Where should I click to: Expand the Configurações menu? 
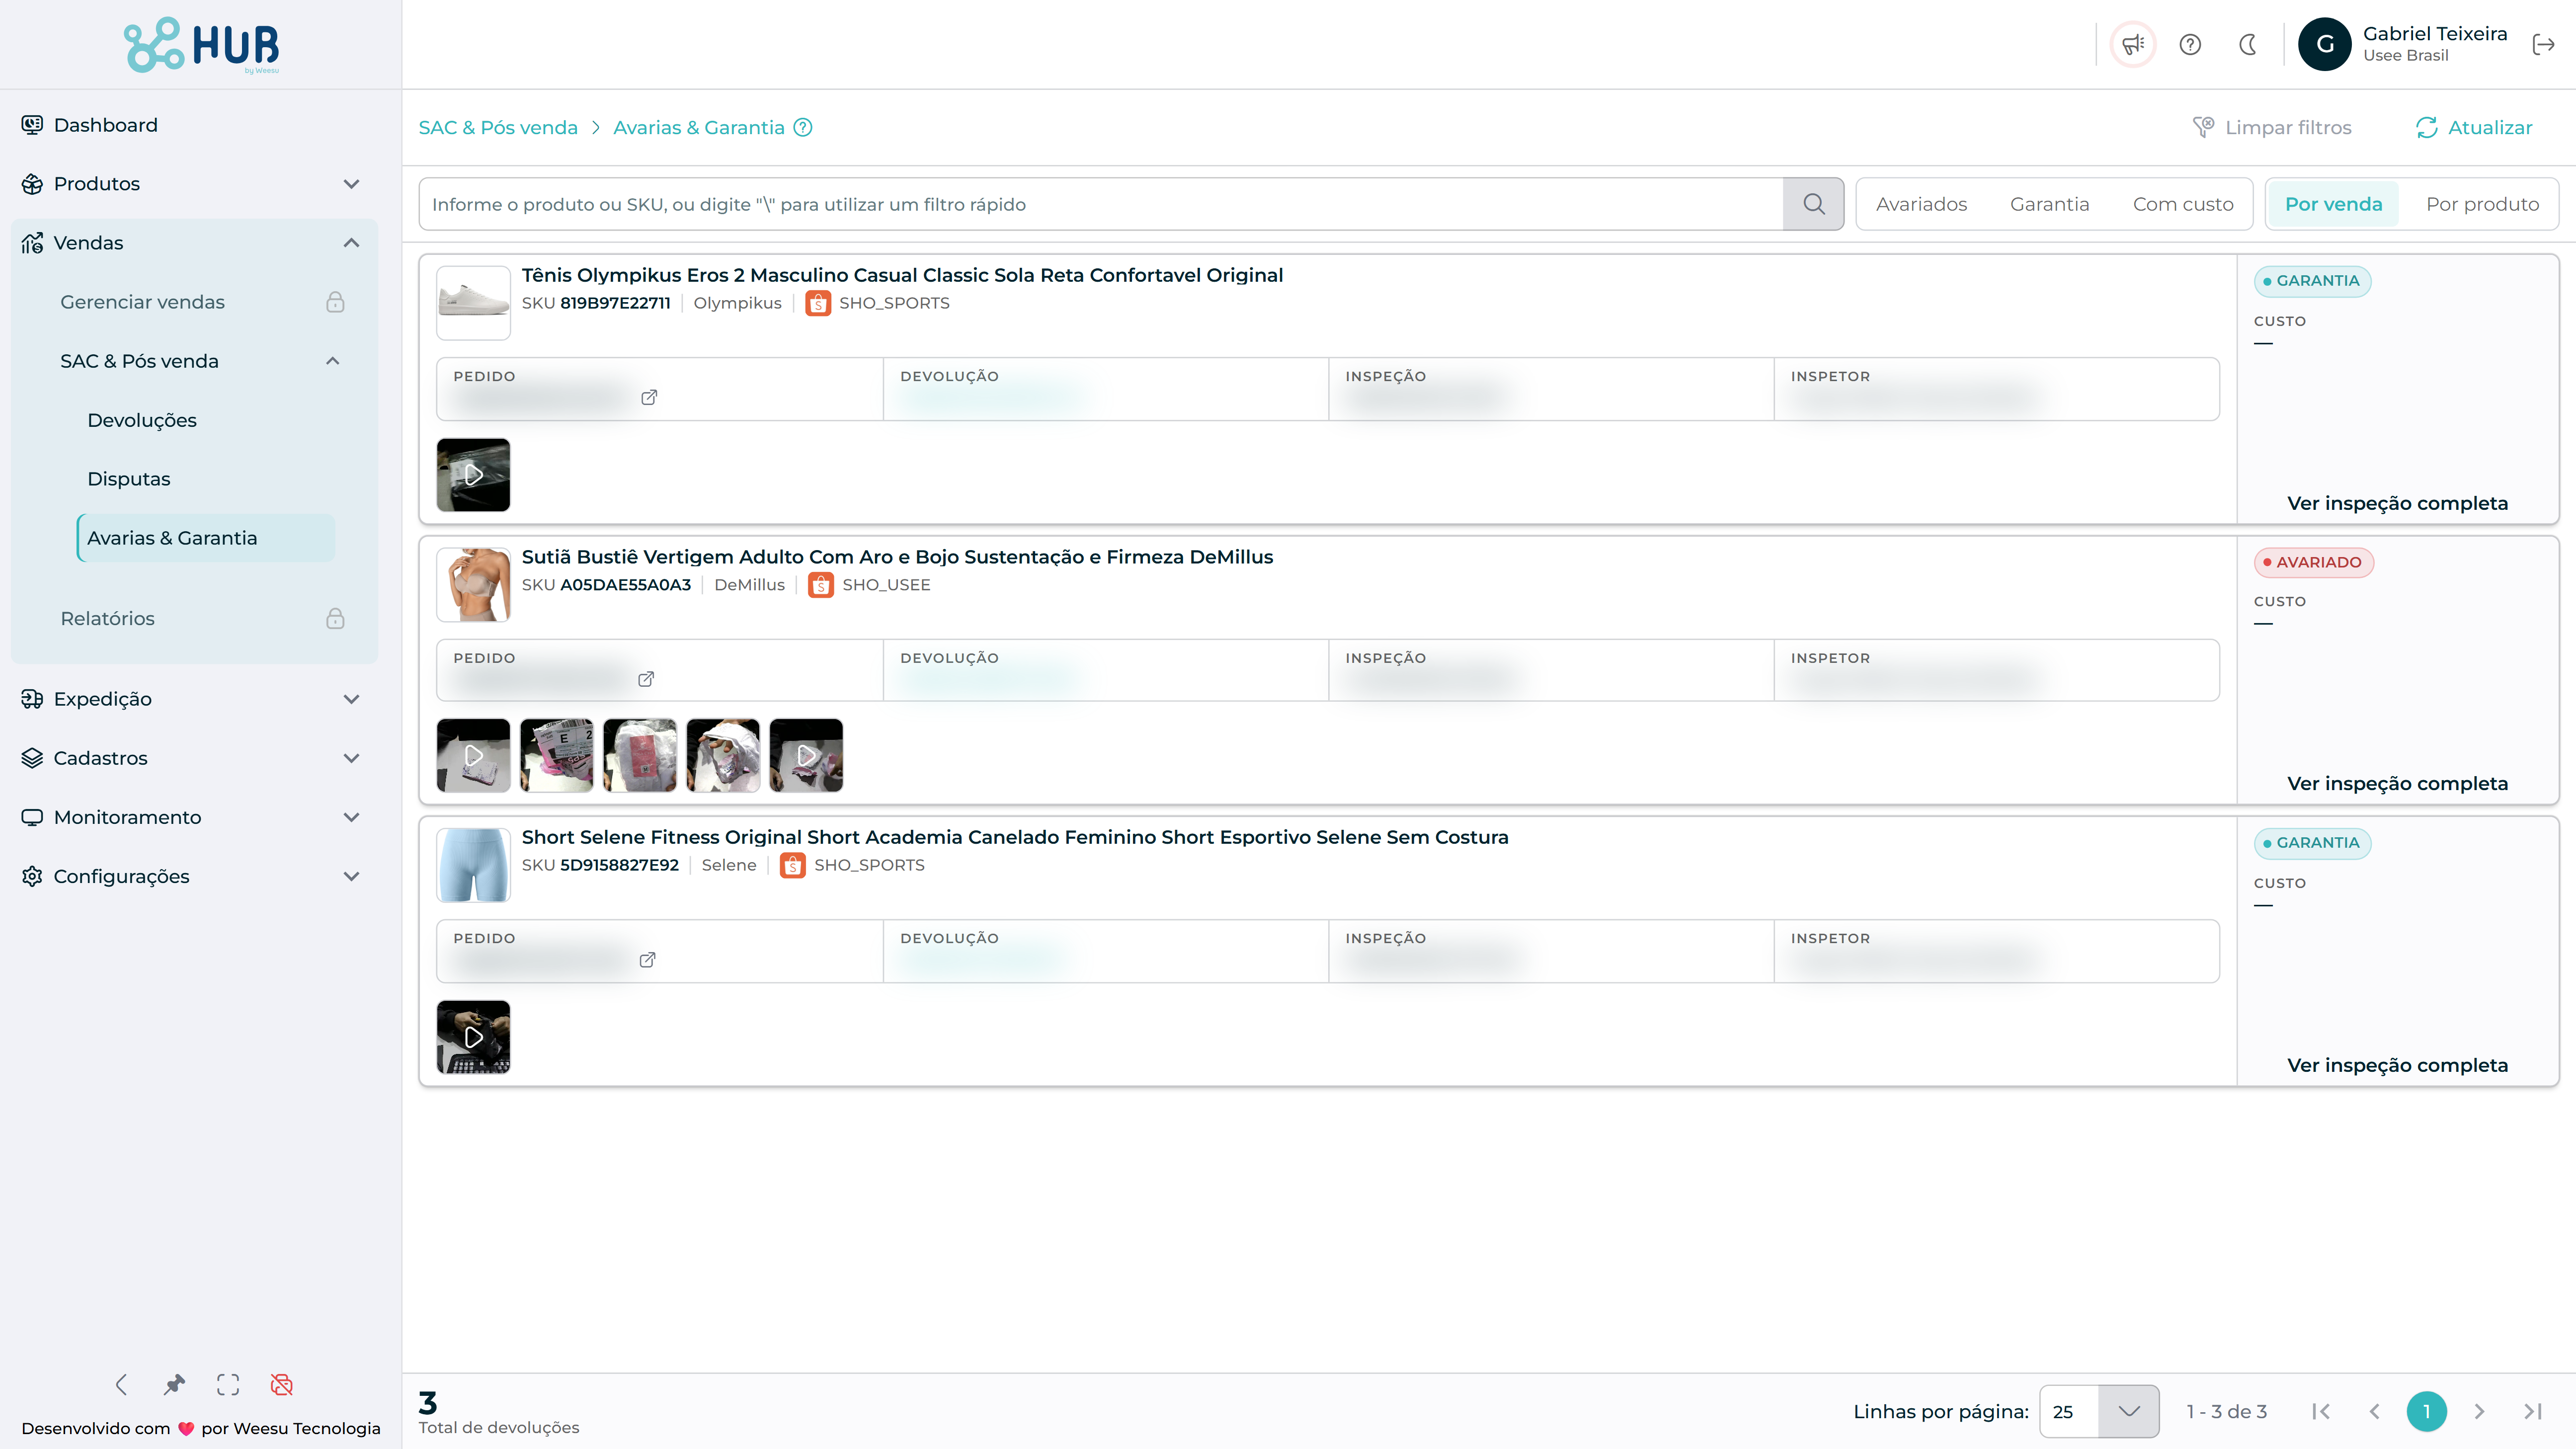(194, 876)
